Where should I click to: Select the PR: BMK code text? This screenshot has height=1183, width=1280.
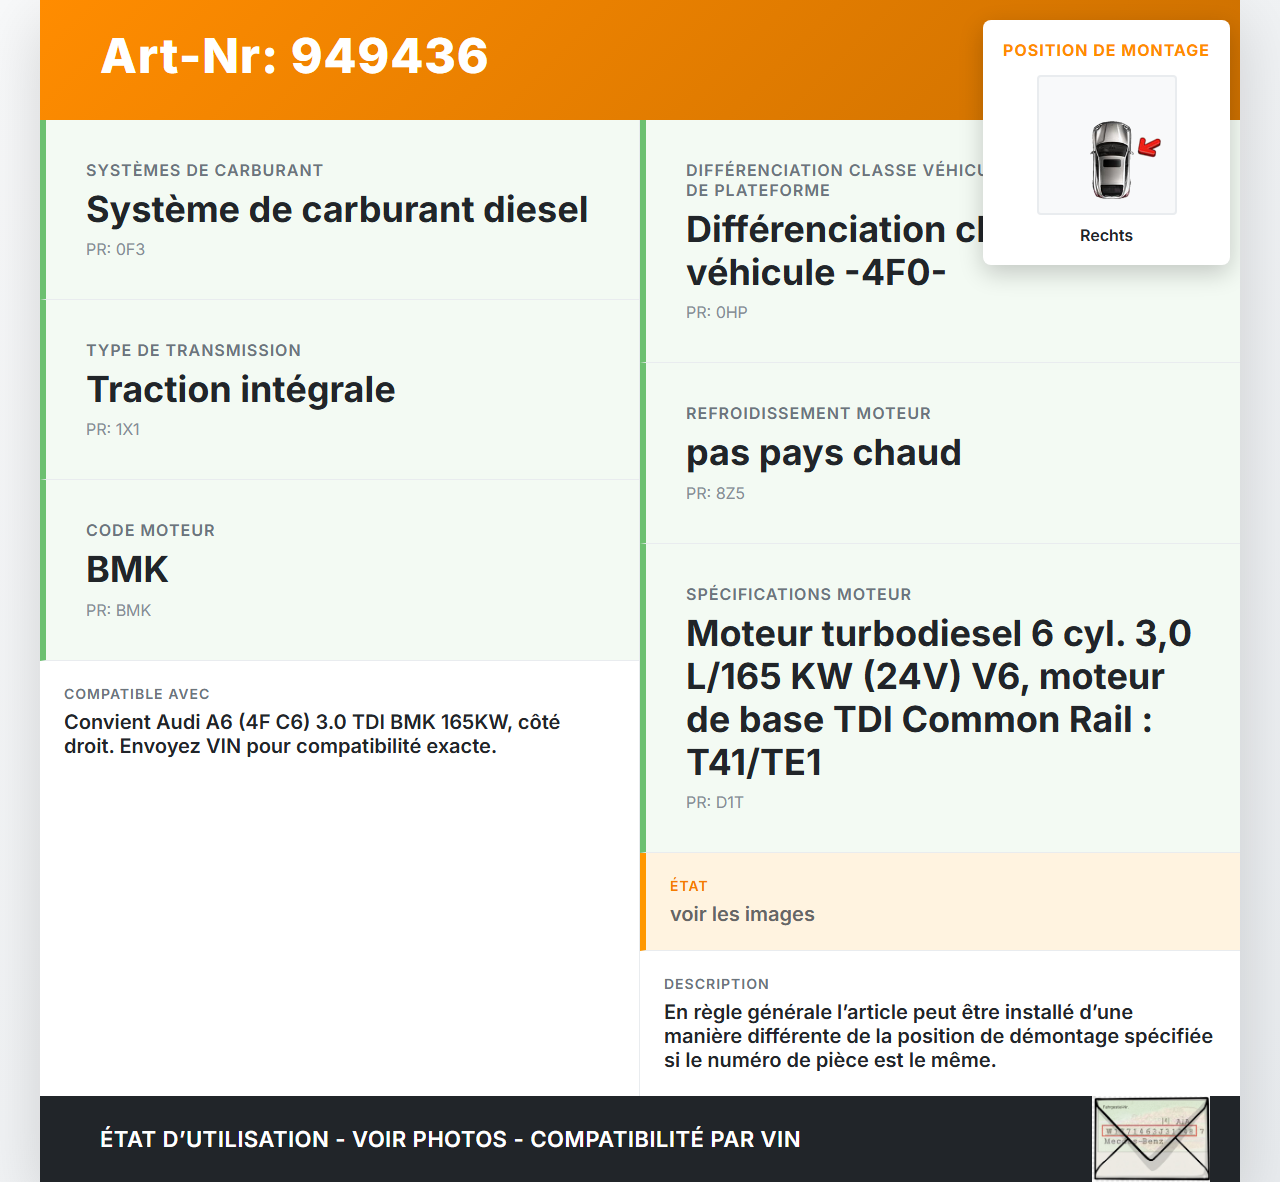pyautogui.click(x=118, y=610)
